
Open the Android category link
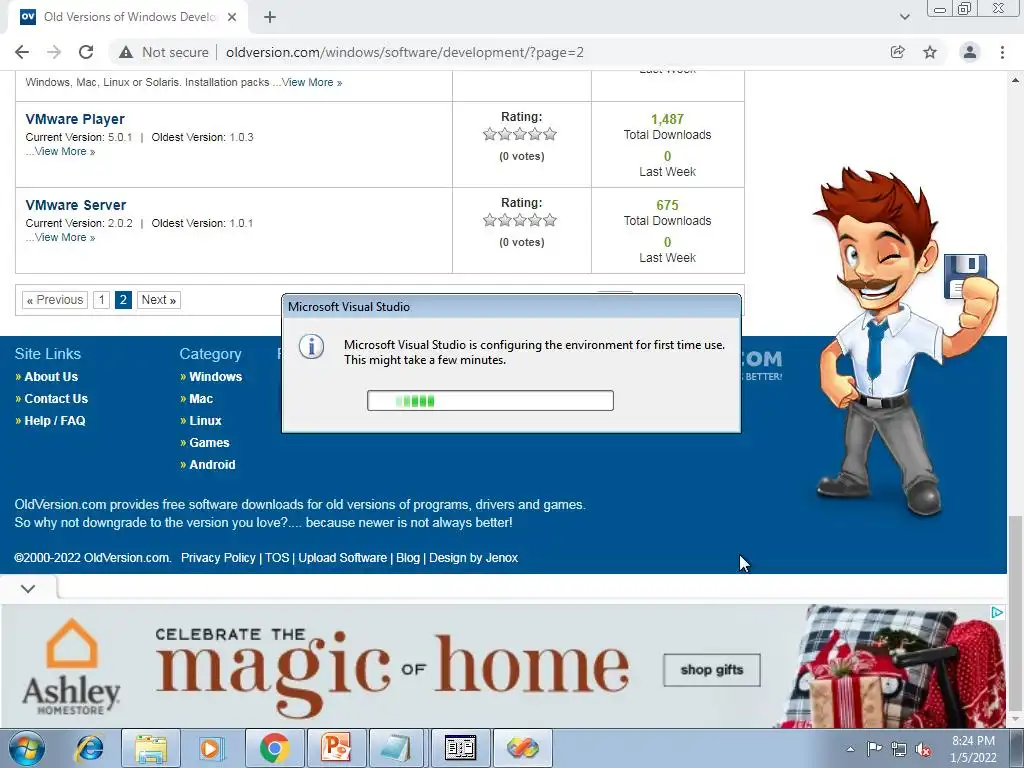(x=212, y=465)
